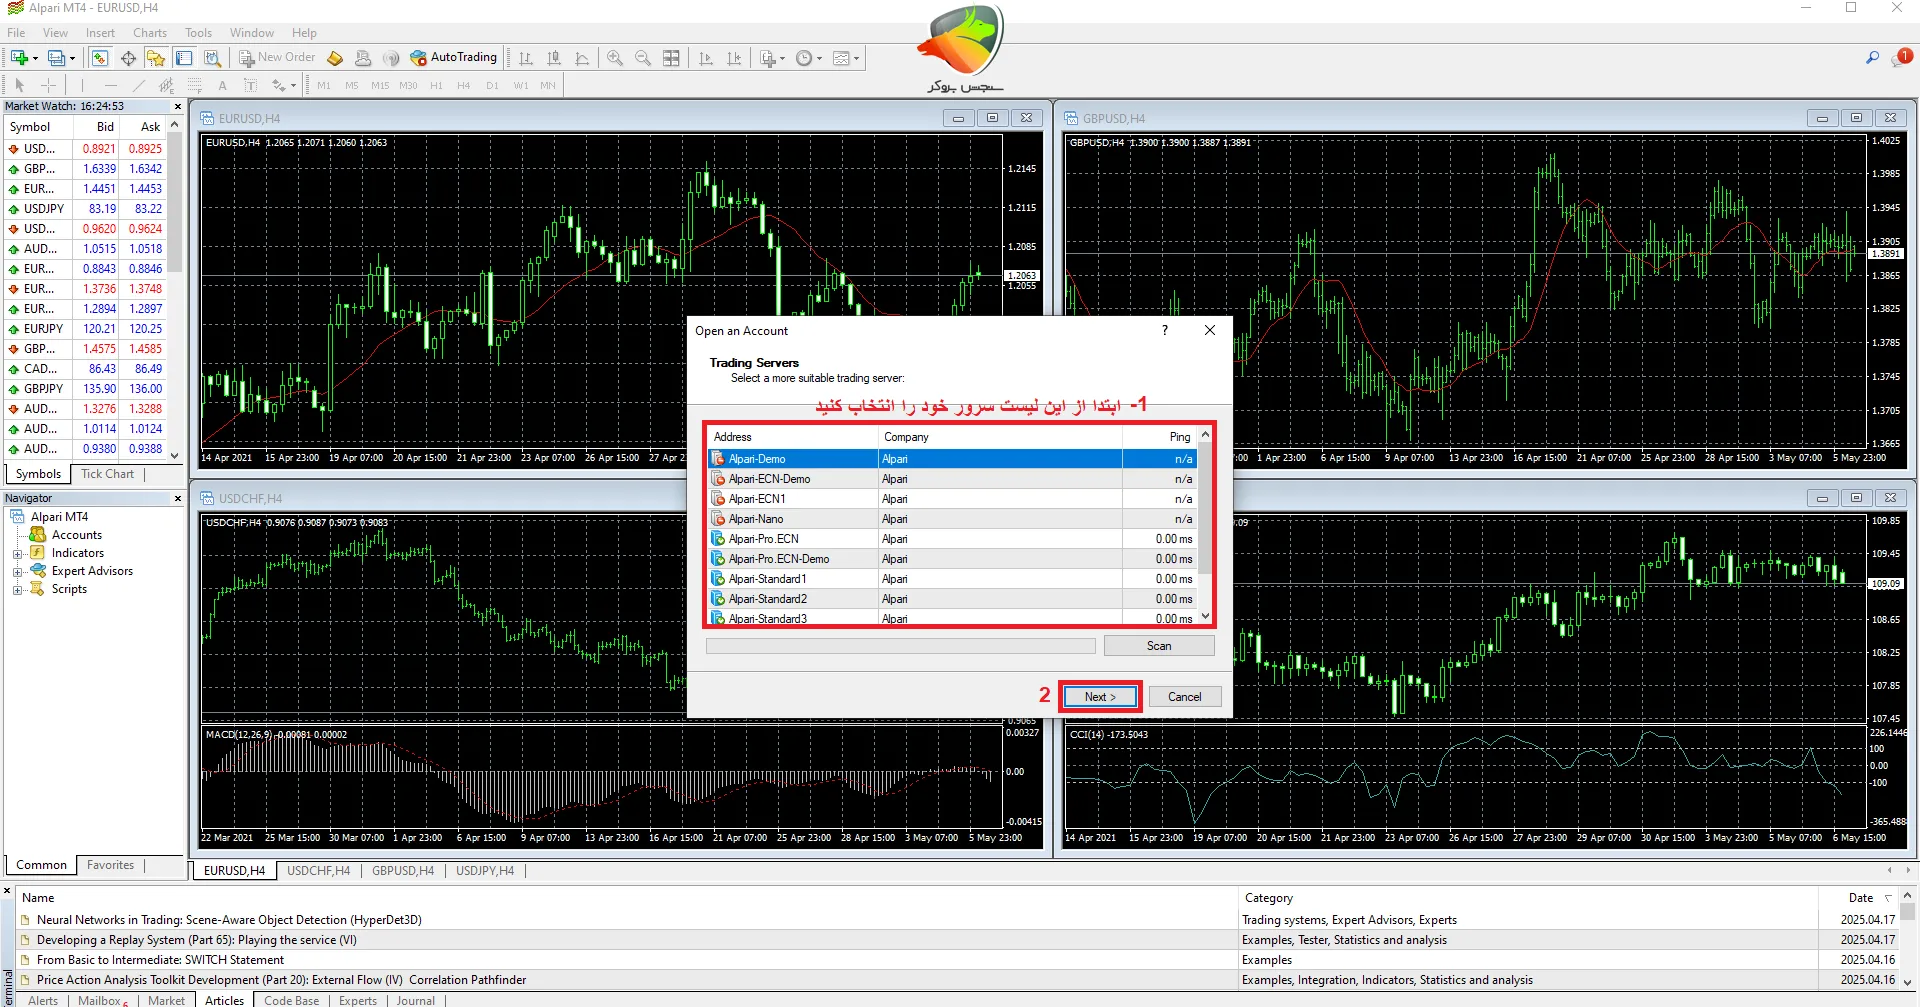The image size is (1920, 1007).
Task: Toggle the Navigator panel button
Action: pos(156,58)
